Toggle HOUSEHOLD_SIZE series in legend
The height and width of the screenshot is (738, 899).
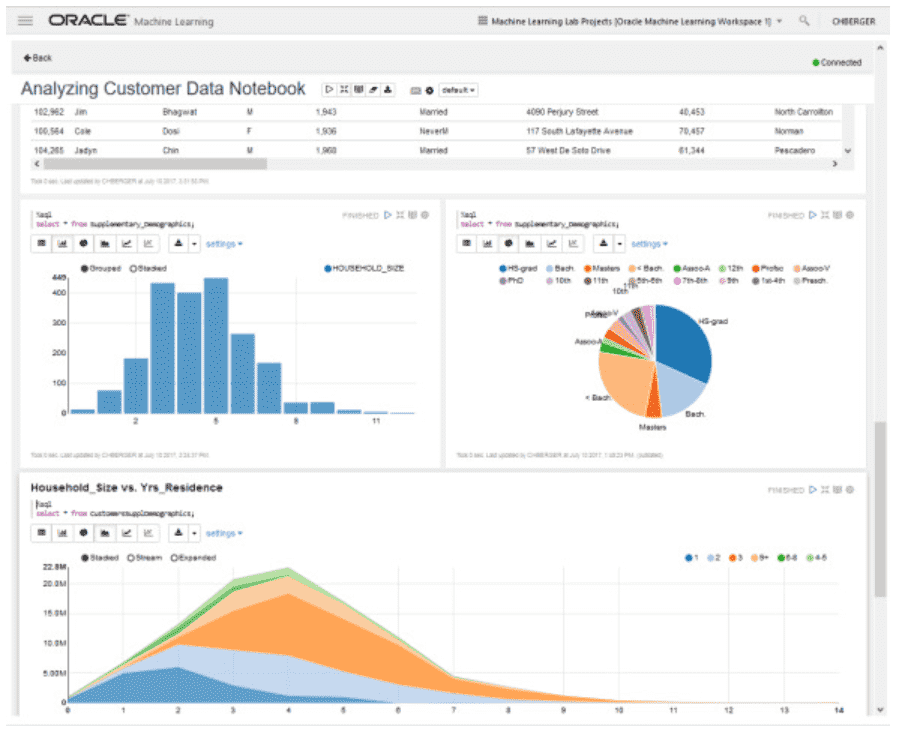point(364,268)
